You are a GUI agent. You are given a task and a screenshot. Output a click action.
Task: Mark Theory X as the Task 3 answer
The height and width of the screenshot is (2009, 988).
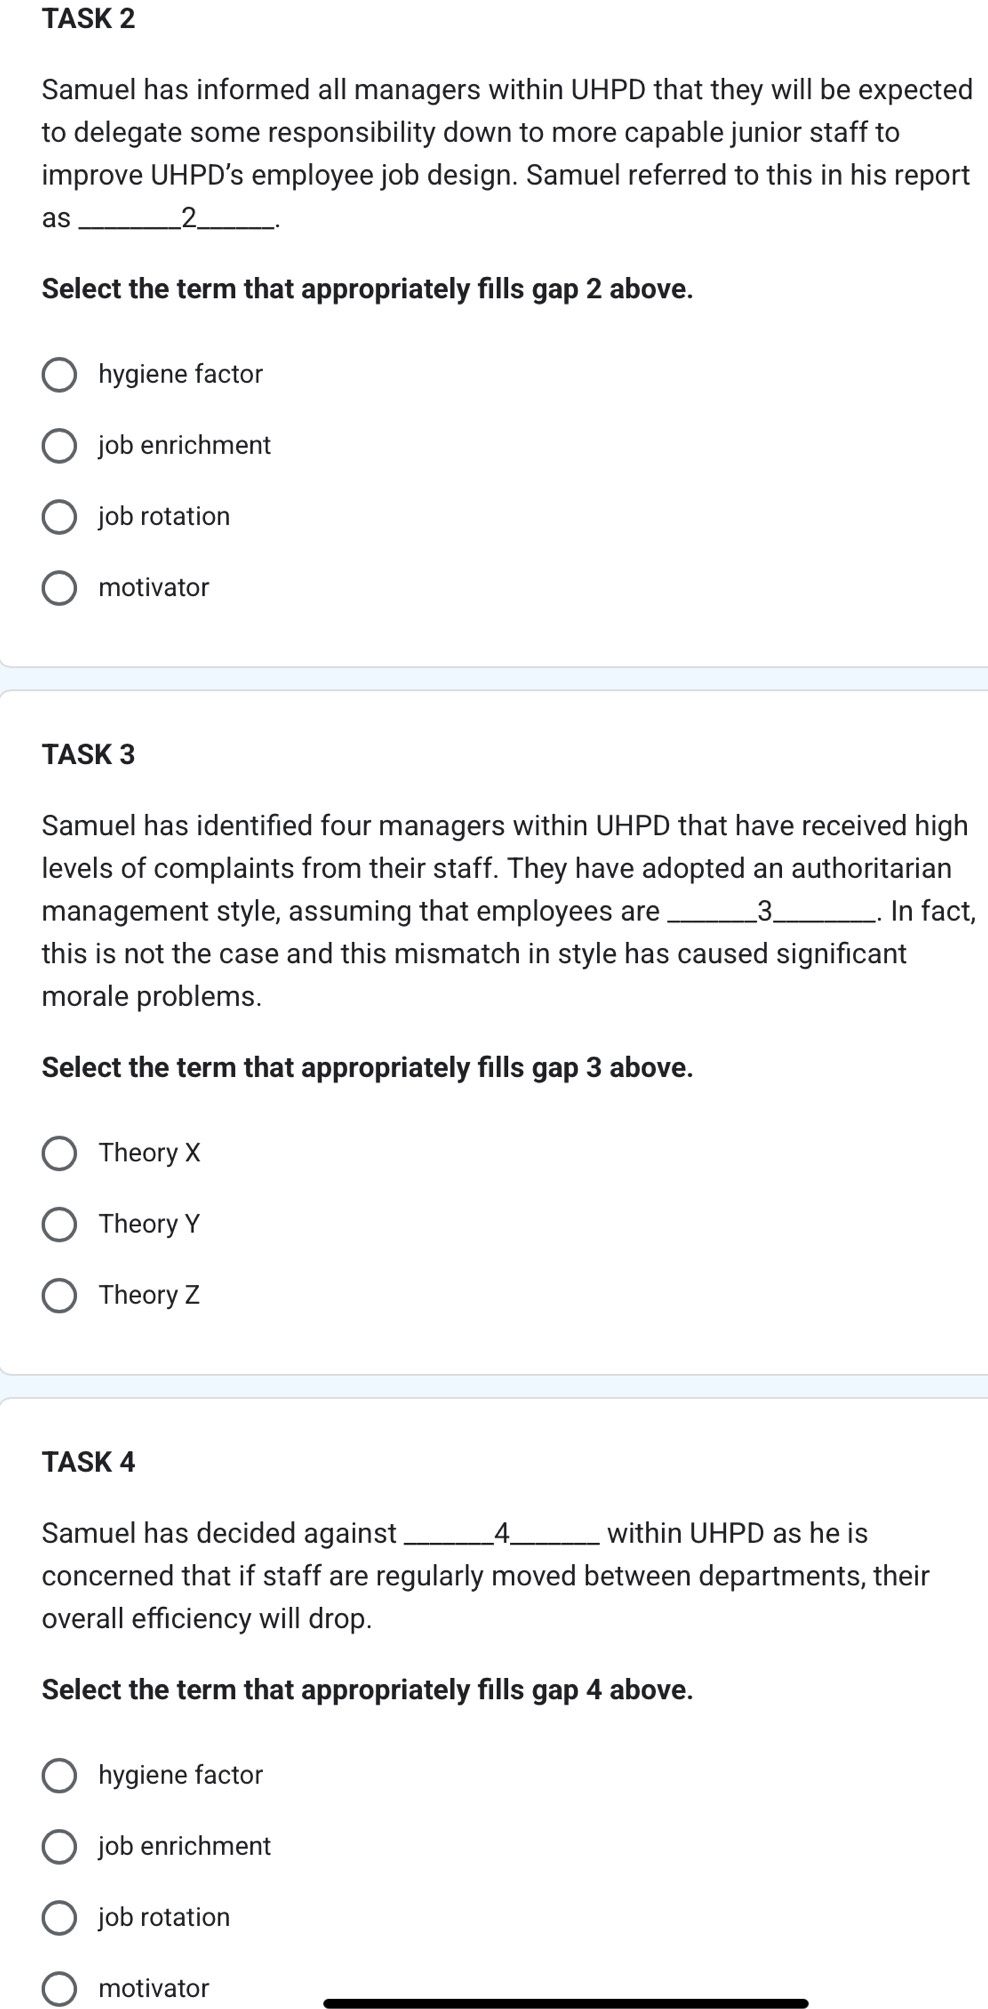pyautogui.click(x=60, y=1152)
